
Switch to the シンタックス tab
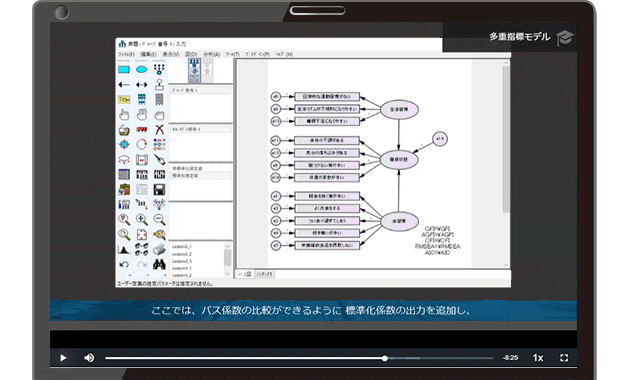(264, 274)
